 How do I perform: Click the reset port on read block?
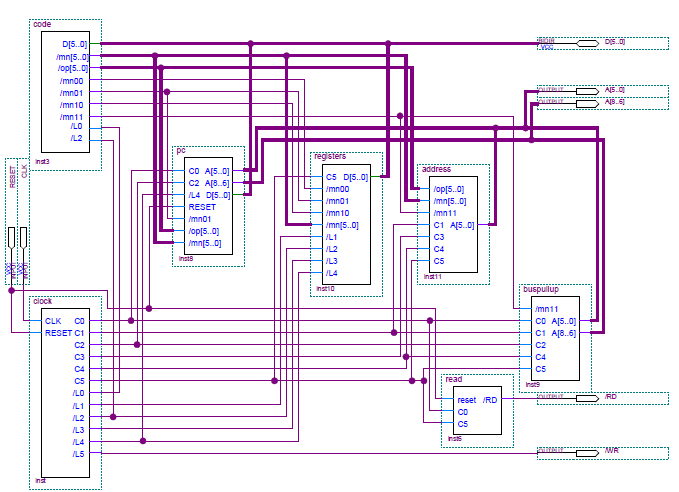[x=466, y=400]
